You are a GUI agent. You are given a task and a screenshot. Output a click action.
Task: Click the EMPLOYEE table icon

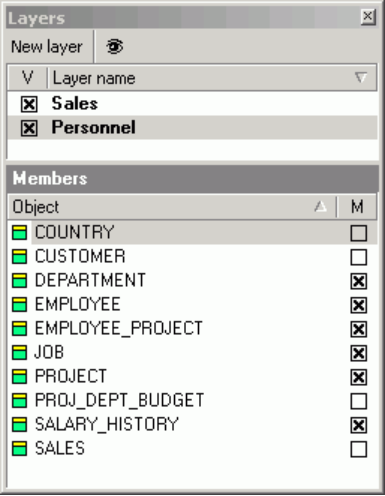(20, 304)
